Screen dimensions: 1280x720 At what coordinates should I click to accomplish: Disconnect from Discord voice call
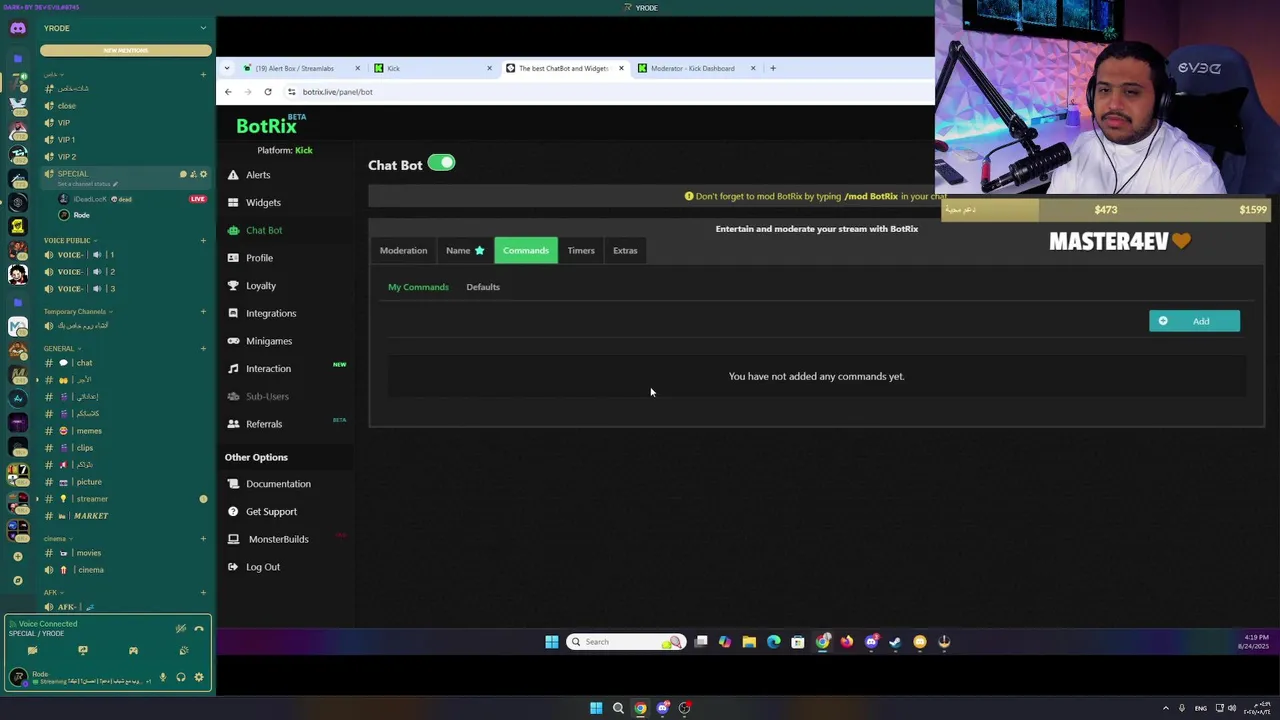[199, 629]
